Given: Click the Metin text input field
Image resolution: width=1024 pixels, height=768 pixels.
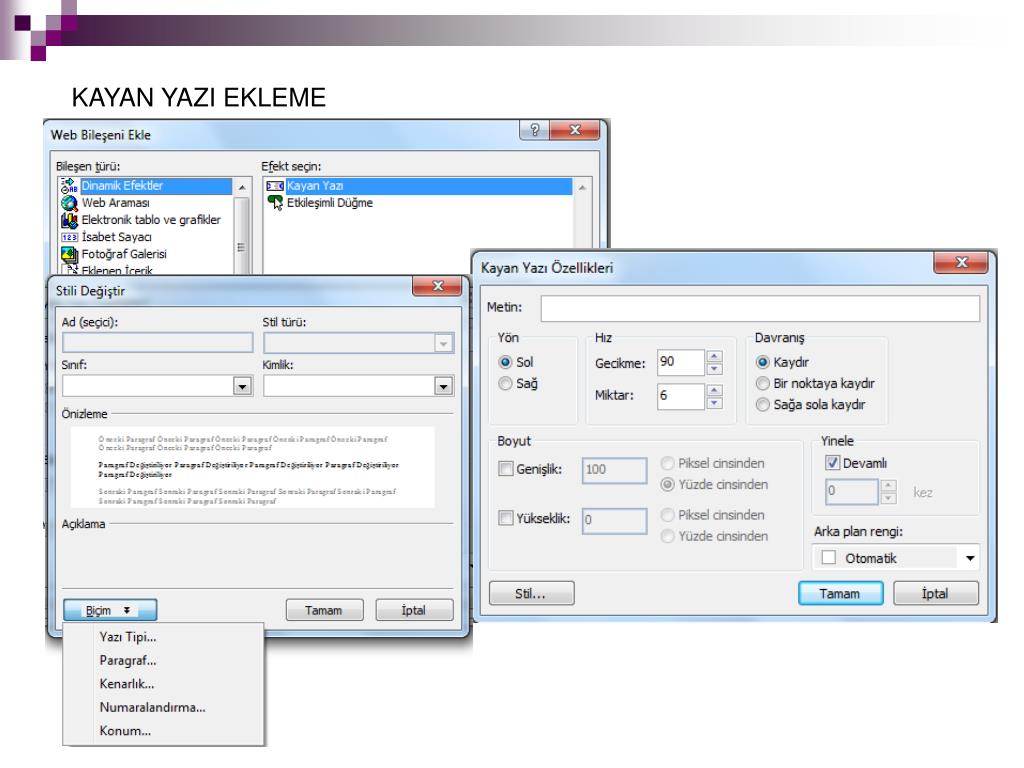Looking at the screenshot, I should click(x=760, y=308).
